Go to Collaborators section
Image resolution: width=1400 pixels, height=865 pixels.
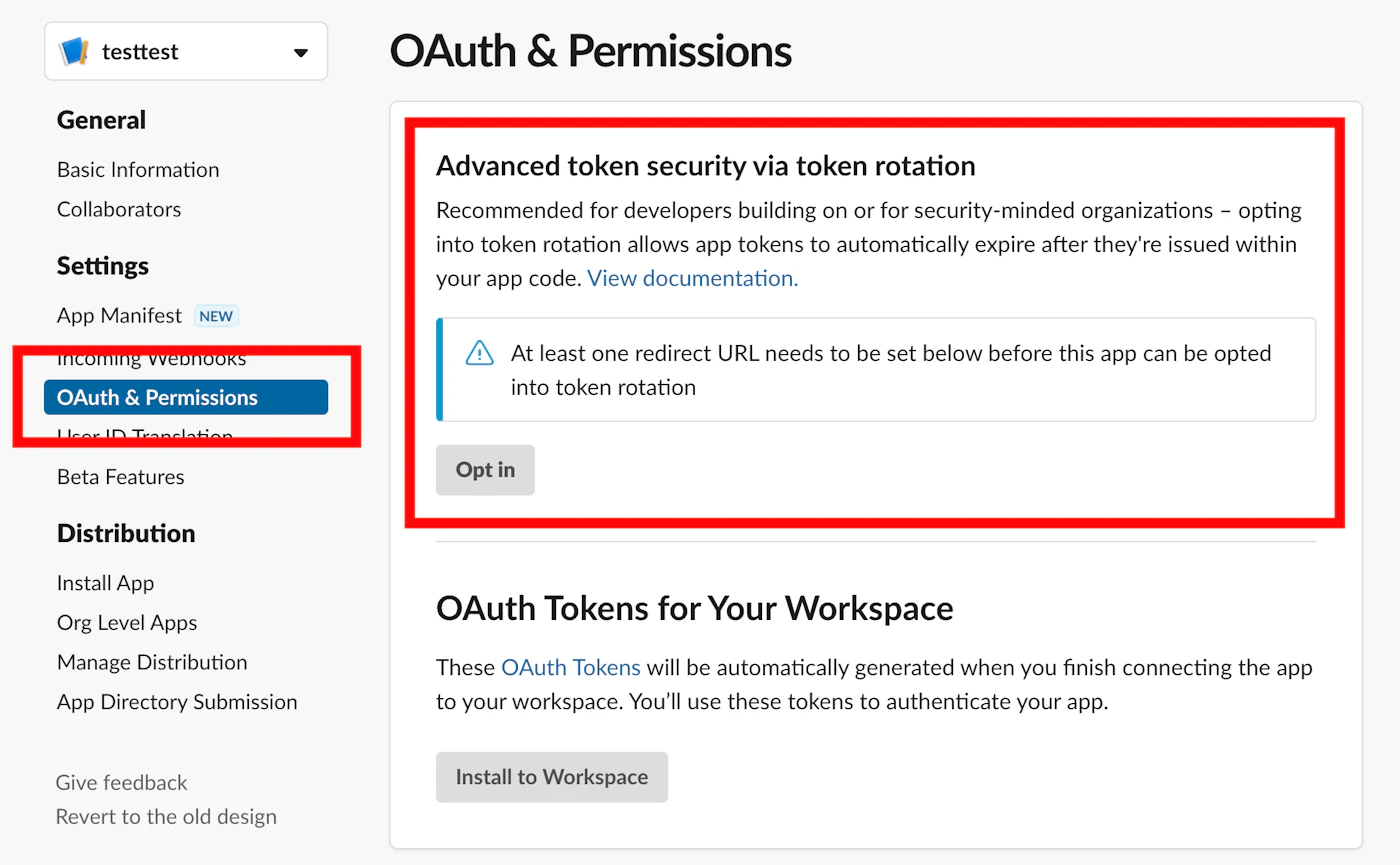[x=119, y=210]
